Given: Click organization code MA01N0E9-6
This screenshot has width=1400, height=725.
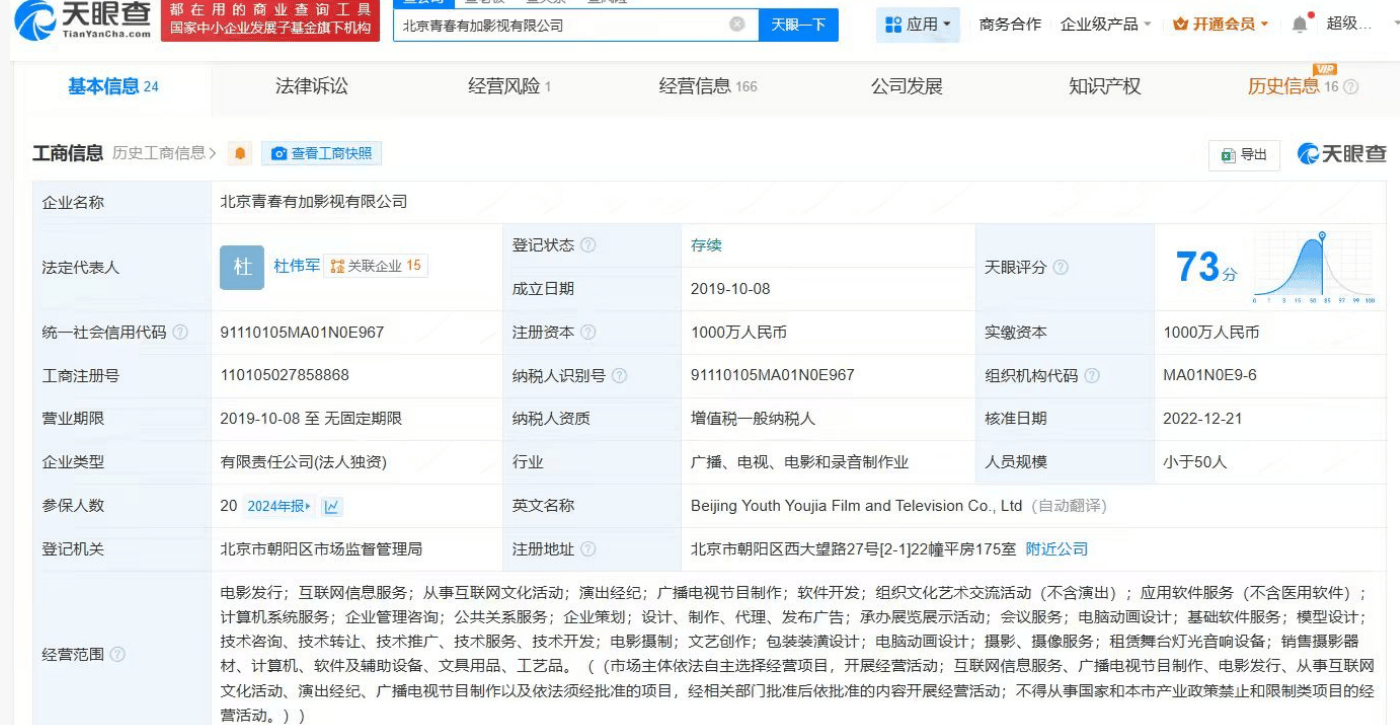Looking at the screenshot, I should coord(1210,376).
